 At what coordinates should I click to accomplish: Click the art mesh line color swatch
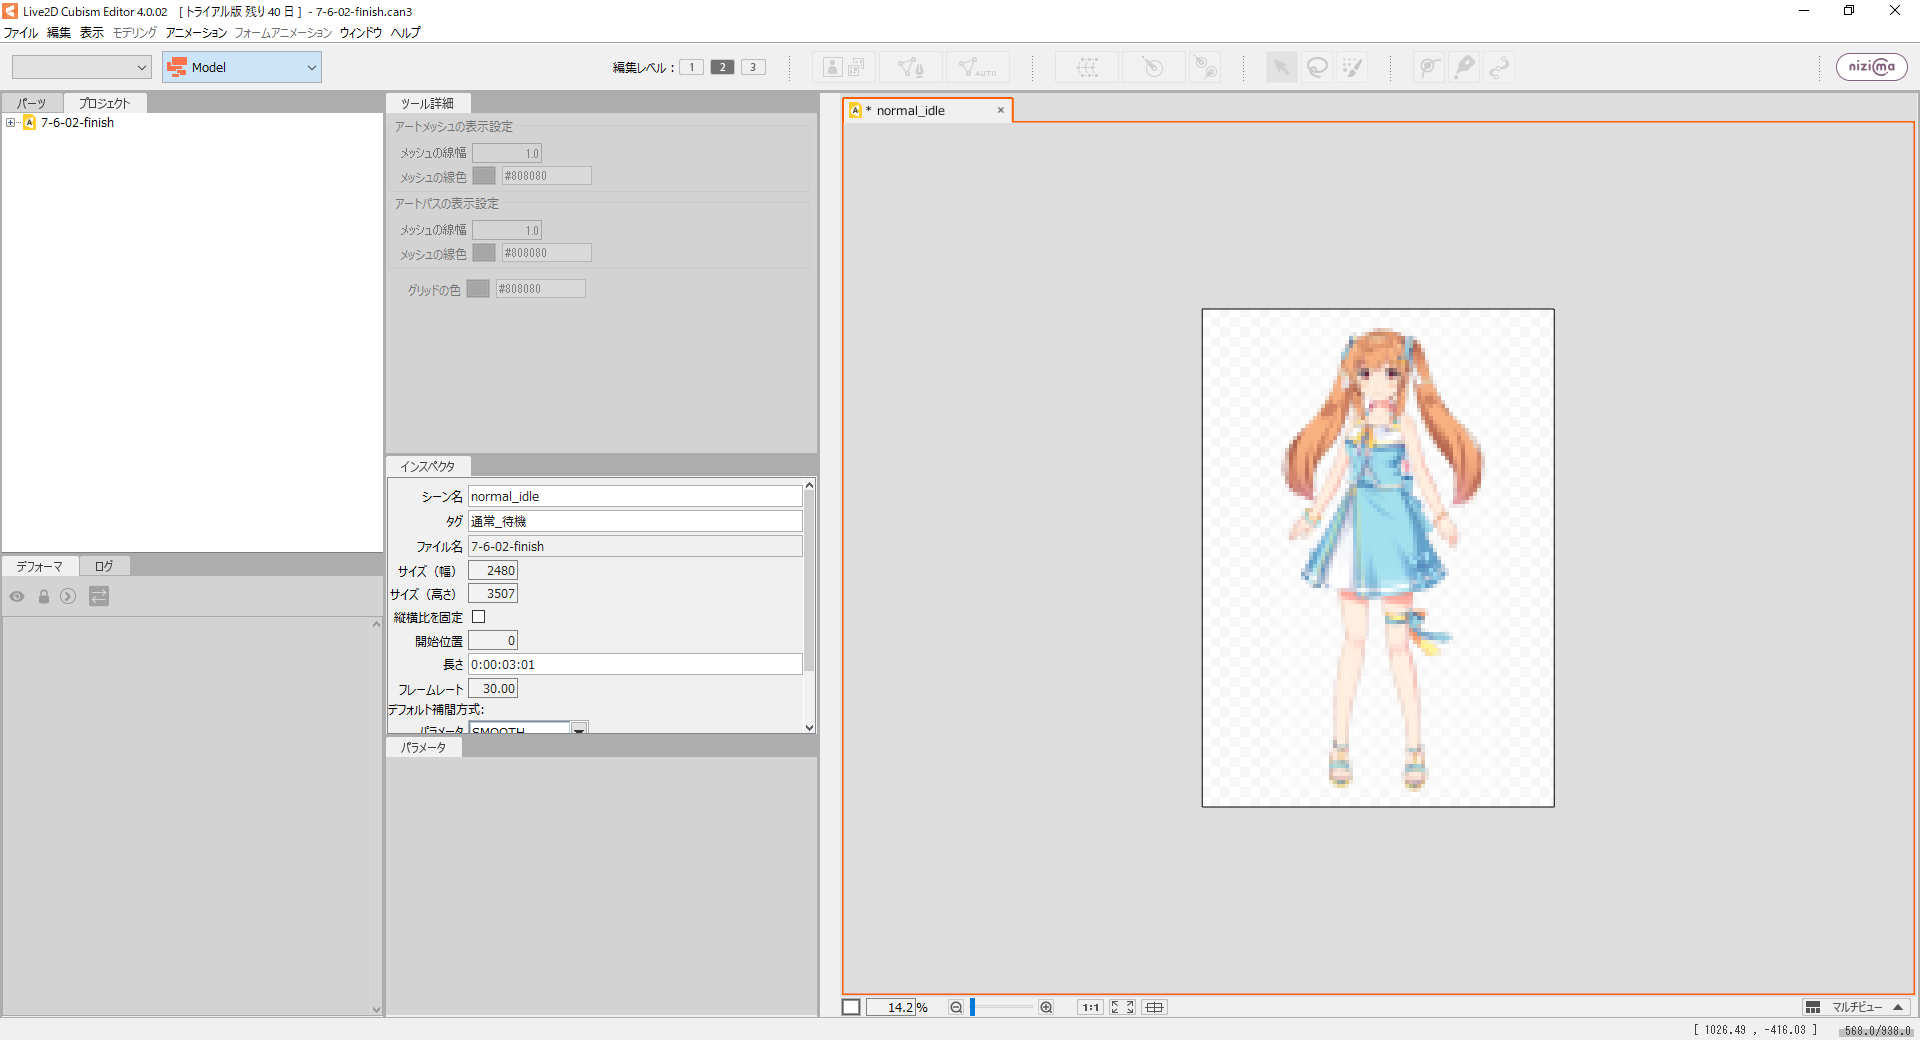(x=484, y=176)
